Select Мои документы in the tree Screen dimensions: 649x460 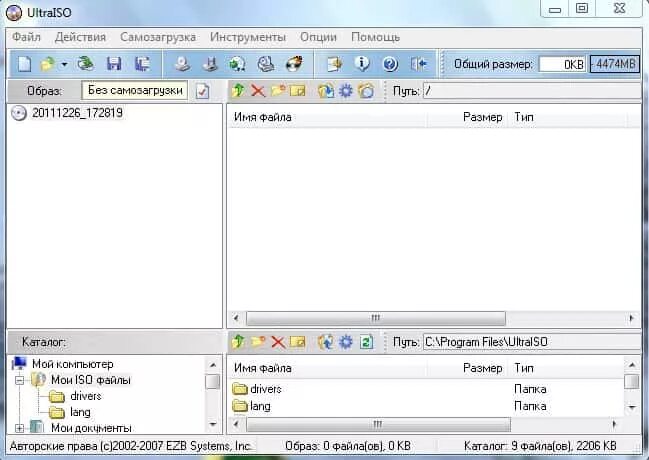click(91, 428)
